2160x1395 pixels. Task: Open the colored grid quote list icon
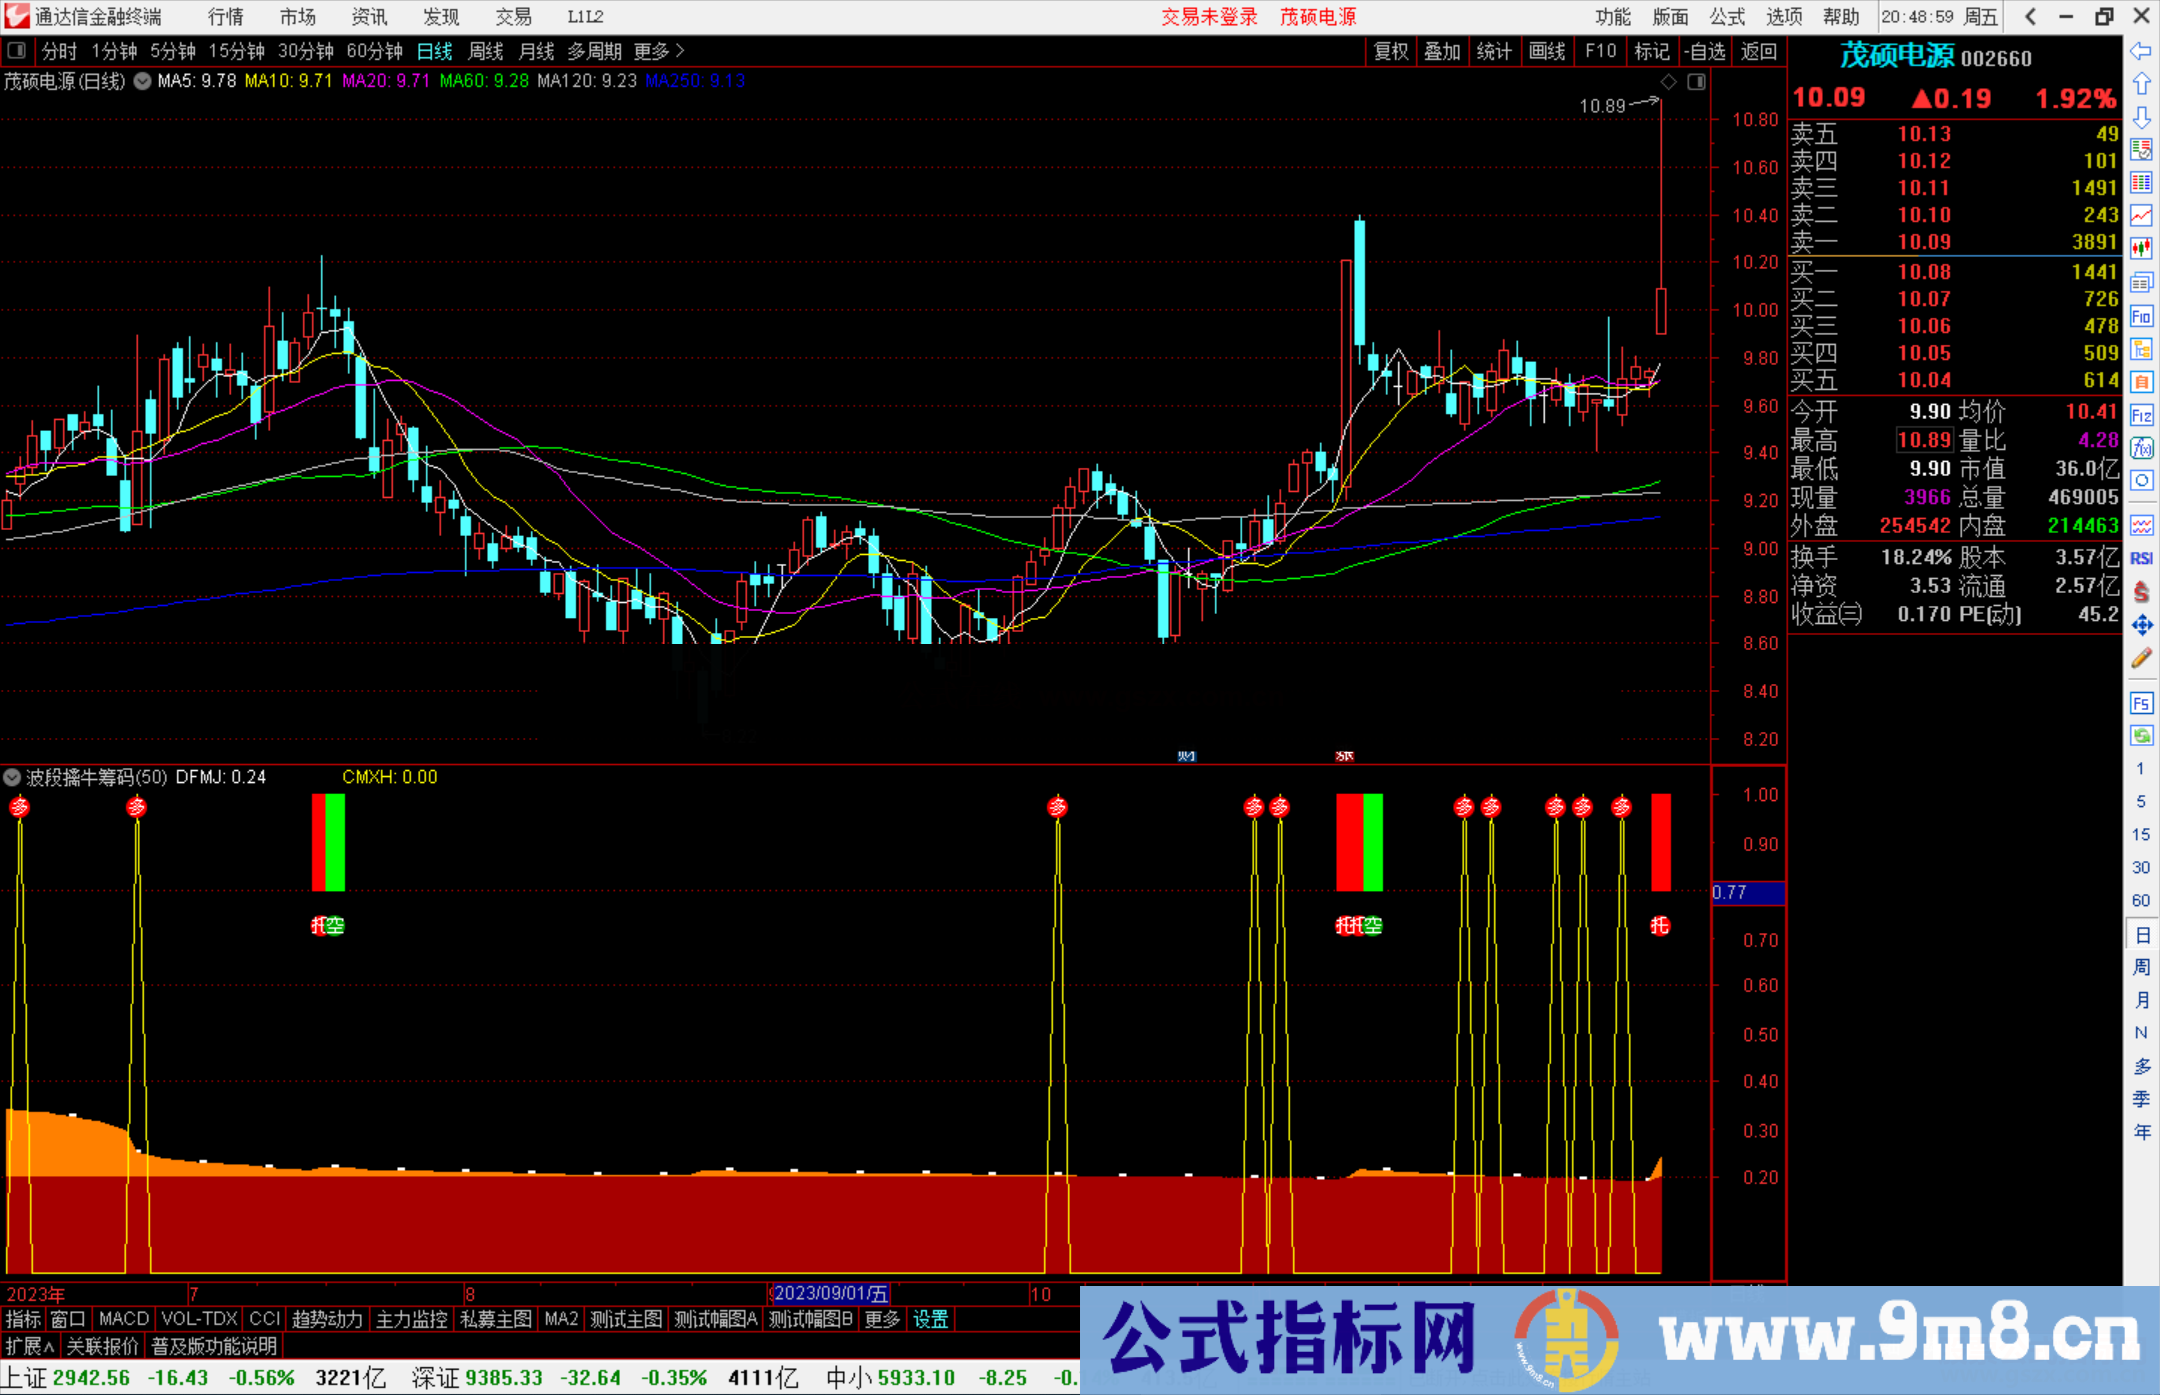pos(2141,183)
